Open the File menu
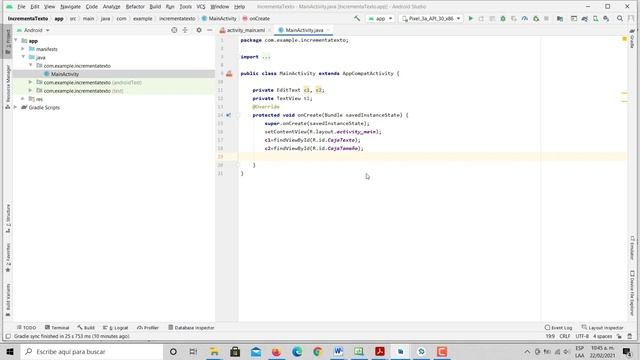 tap(21, 7)
